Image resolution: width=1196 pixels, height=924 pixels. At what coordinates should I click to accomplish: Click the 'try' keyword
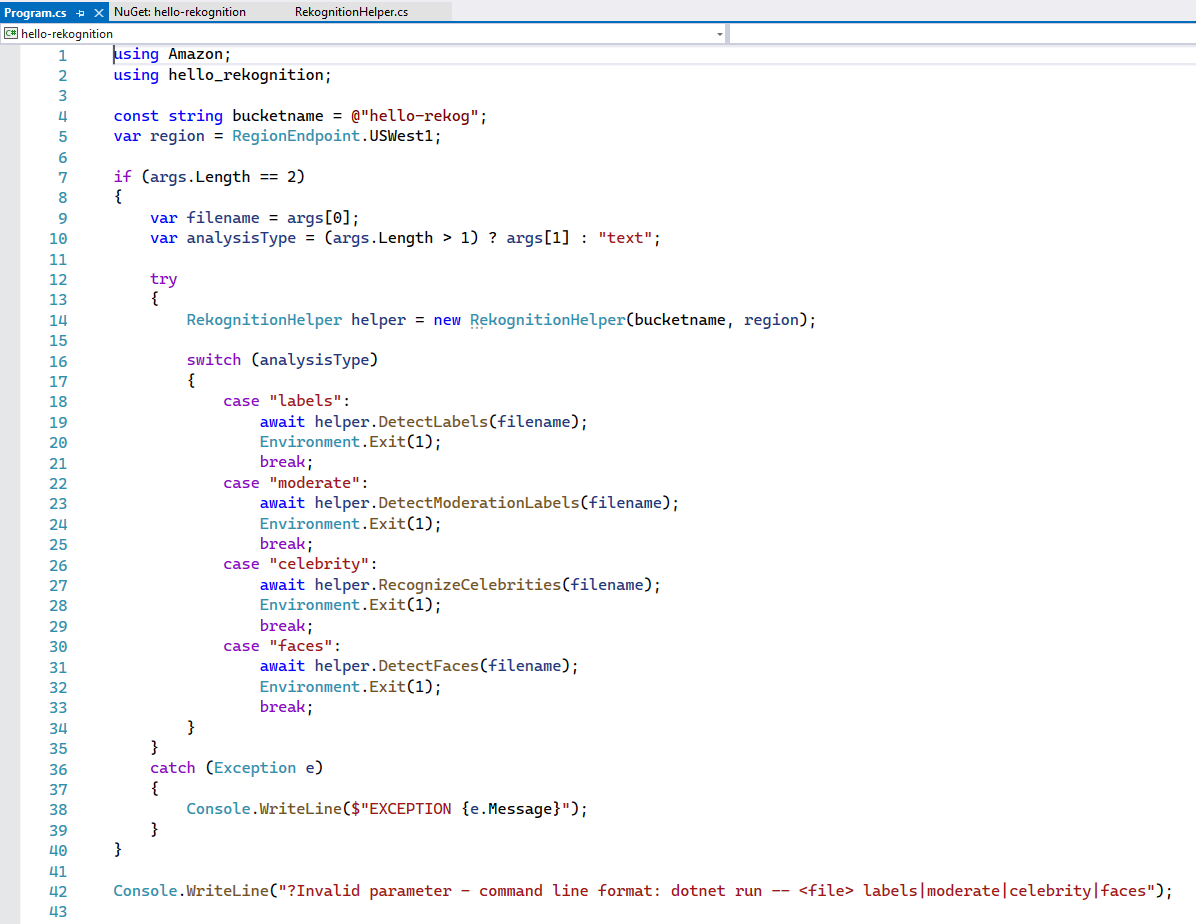(x=163, y=279)
